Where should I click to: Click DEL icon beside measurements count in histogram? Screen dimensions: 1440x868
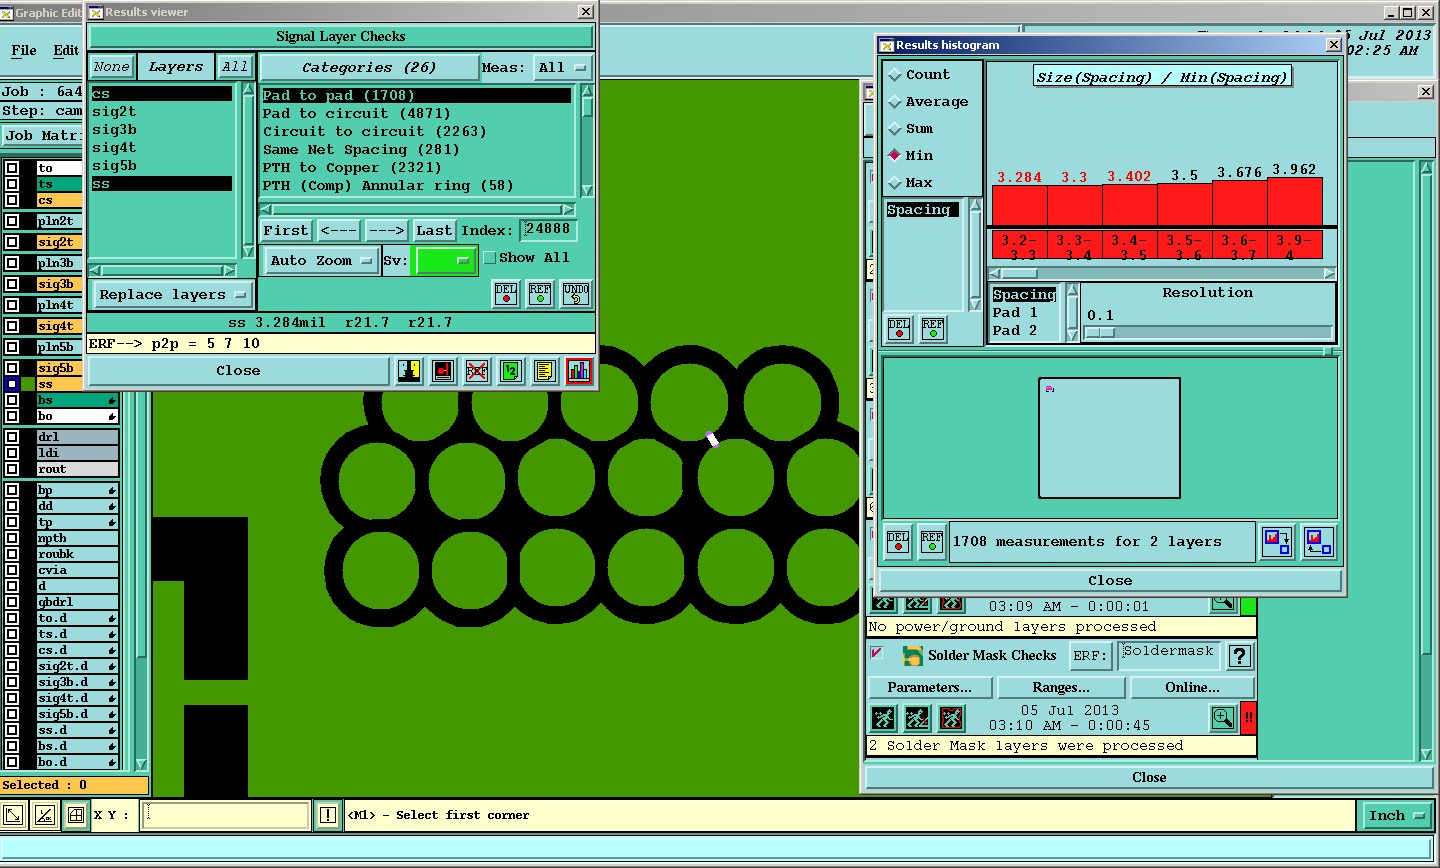[899, 542]
